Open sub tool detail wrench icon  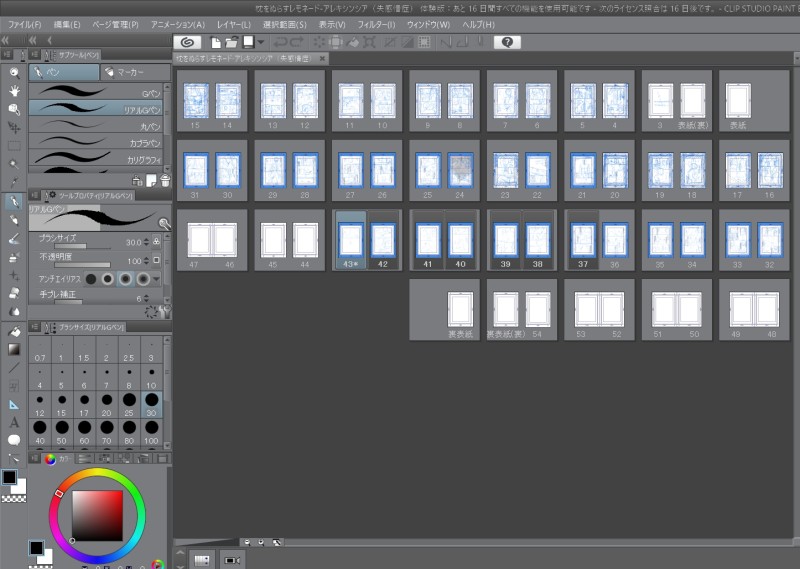pyautogui.click(x=164, y=312)
